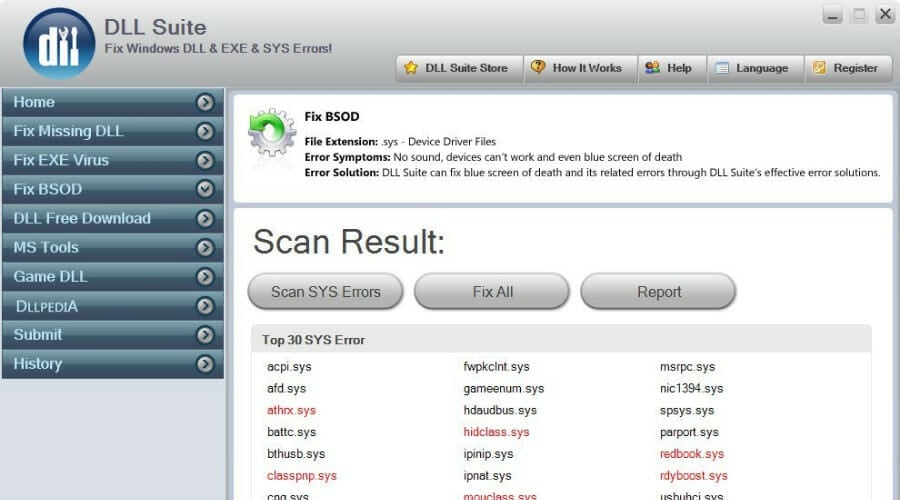
Task: Click the Scan SYS Errors button
Action: point(325,292)
